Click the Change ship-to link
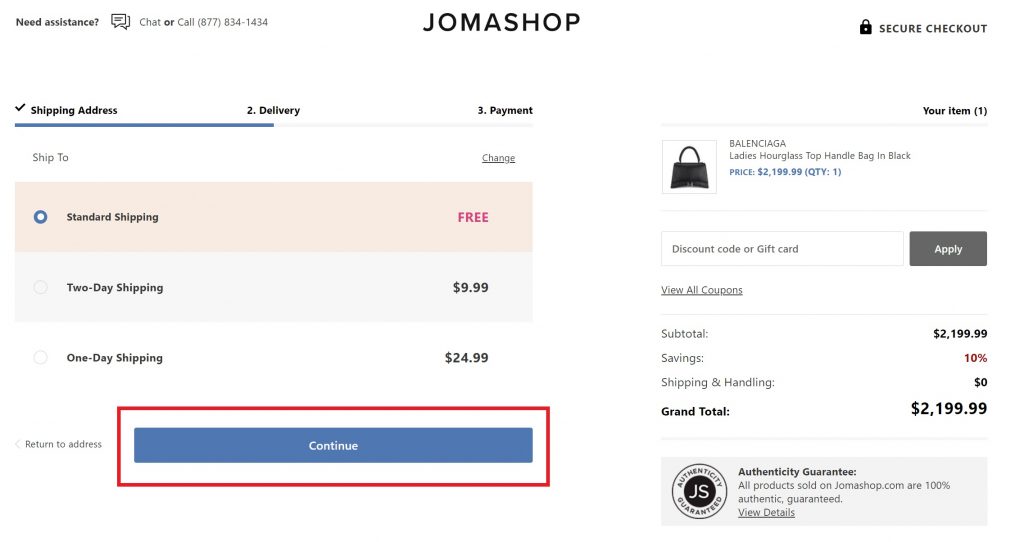This screenshot has height=542, width=1024. tap(498, 158)
